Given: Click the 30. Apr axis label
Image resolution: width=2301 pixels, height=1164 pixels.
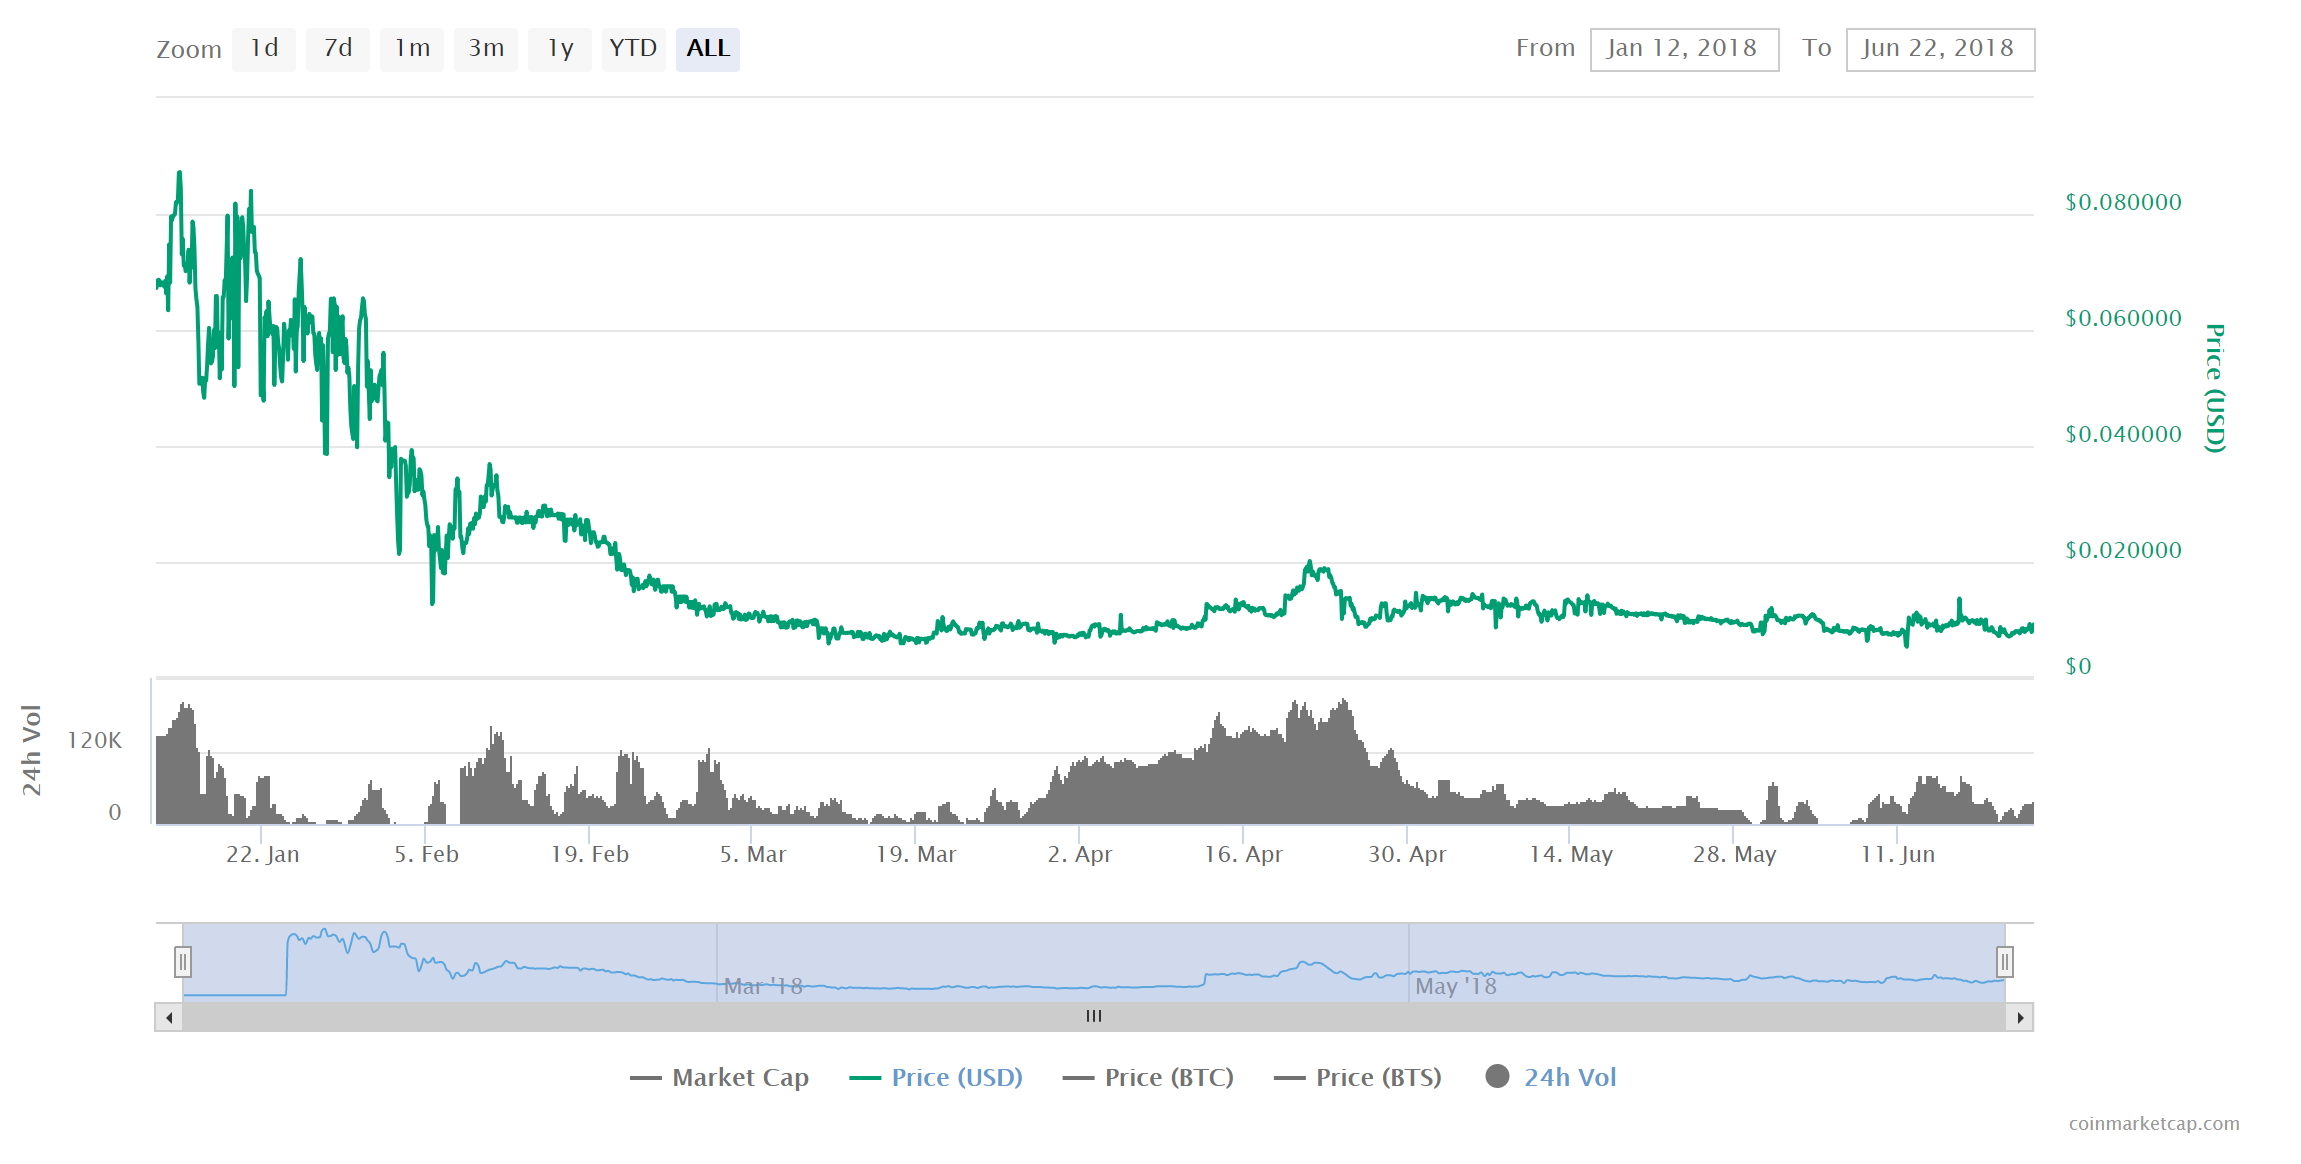Looking at the screenshot, I should [x=1407, y=854].
